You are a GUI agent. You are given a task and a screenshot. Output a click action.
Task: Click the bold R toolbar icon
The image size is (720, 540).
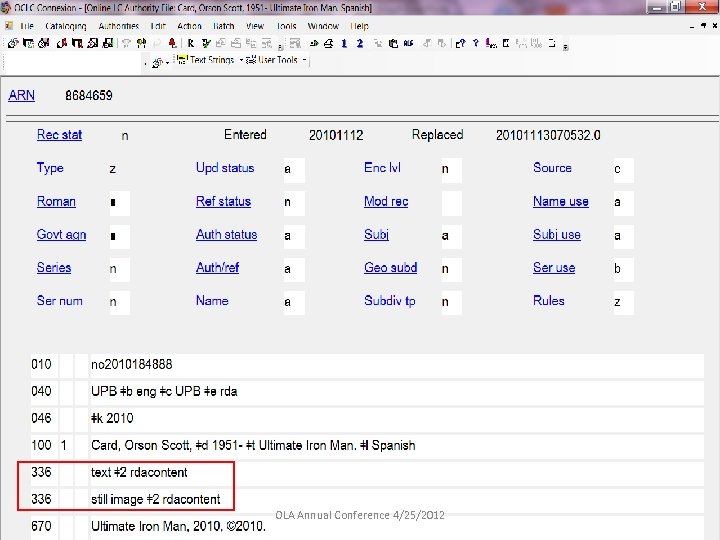coord(191,43)
